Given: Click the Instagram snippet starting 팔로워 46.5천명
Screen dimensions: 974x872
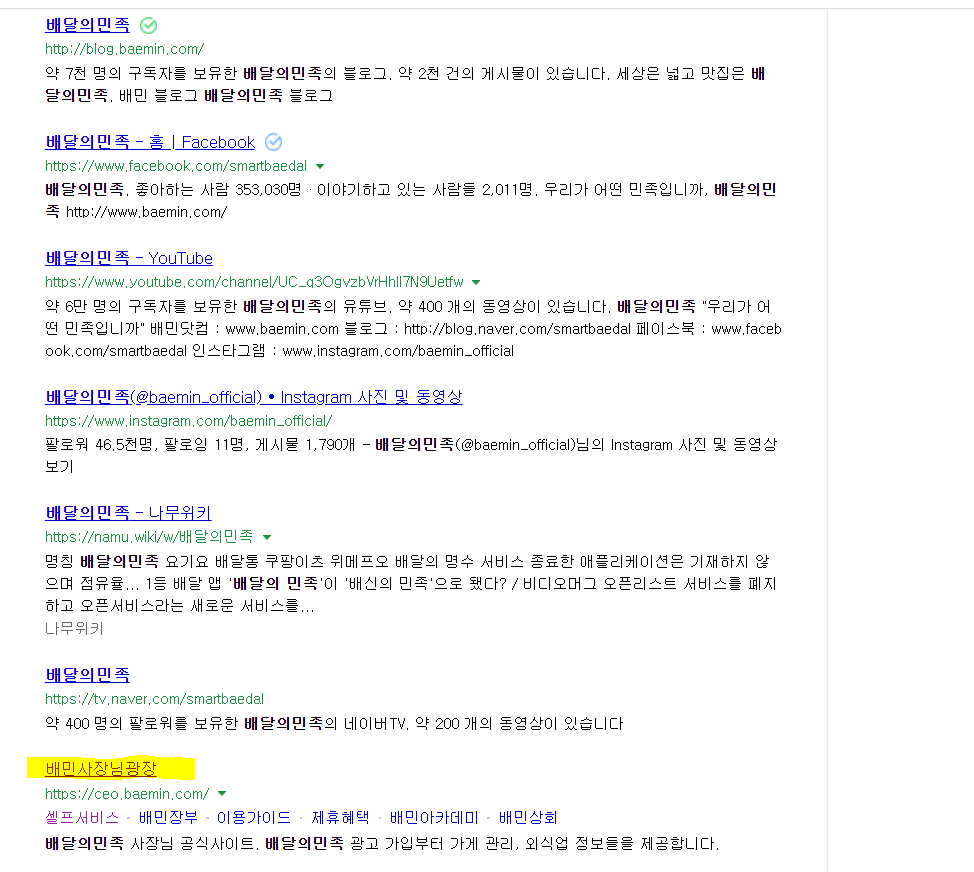Looking at the screenshot, I should pyautogui.click(x=411, y=455).
